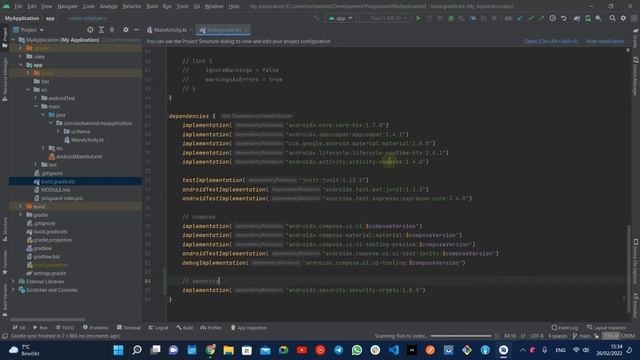The image size is (640, 360).
Task: Expand the androidTest folder
Action: (36, 98)
